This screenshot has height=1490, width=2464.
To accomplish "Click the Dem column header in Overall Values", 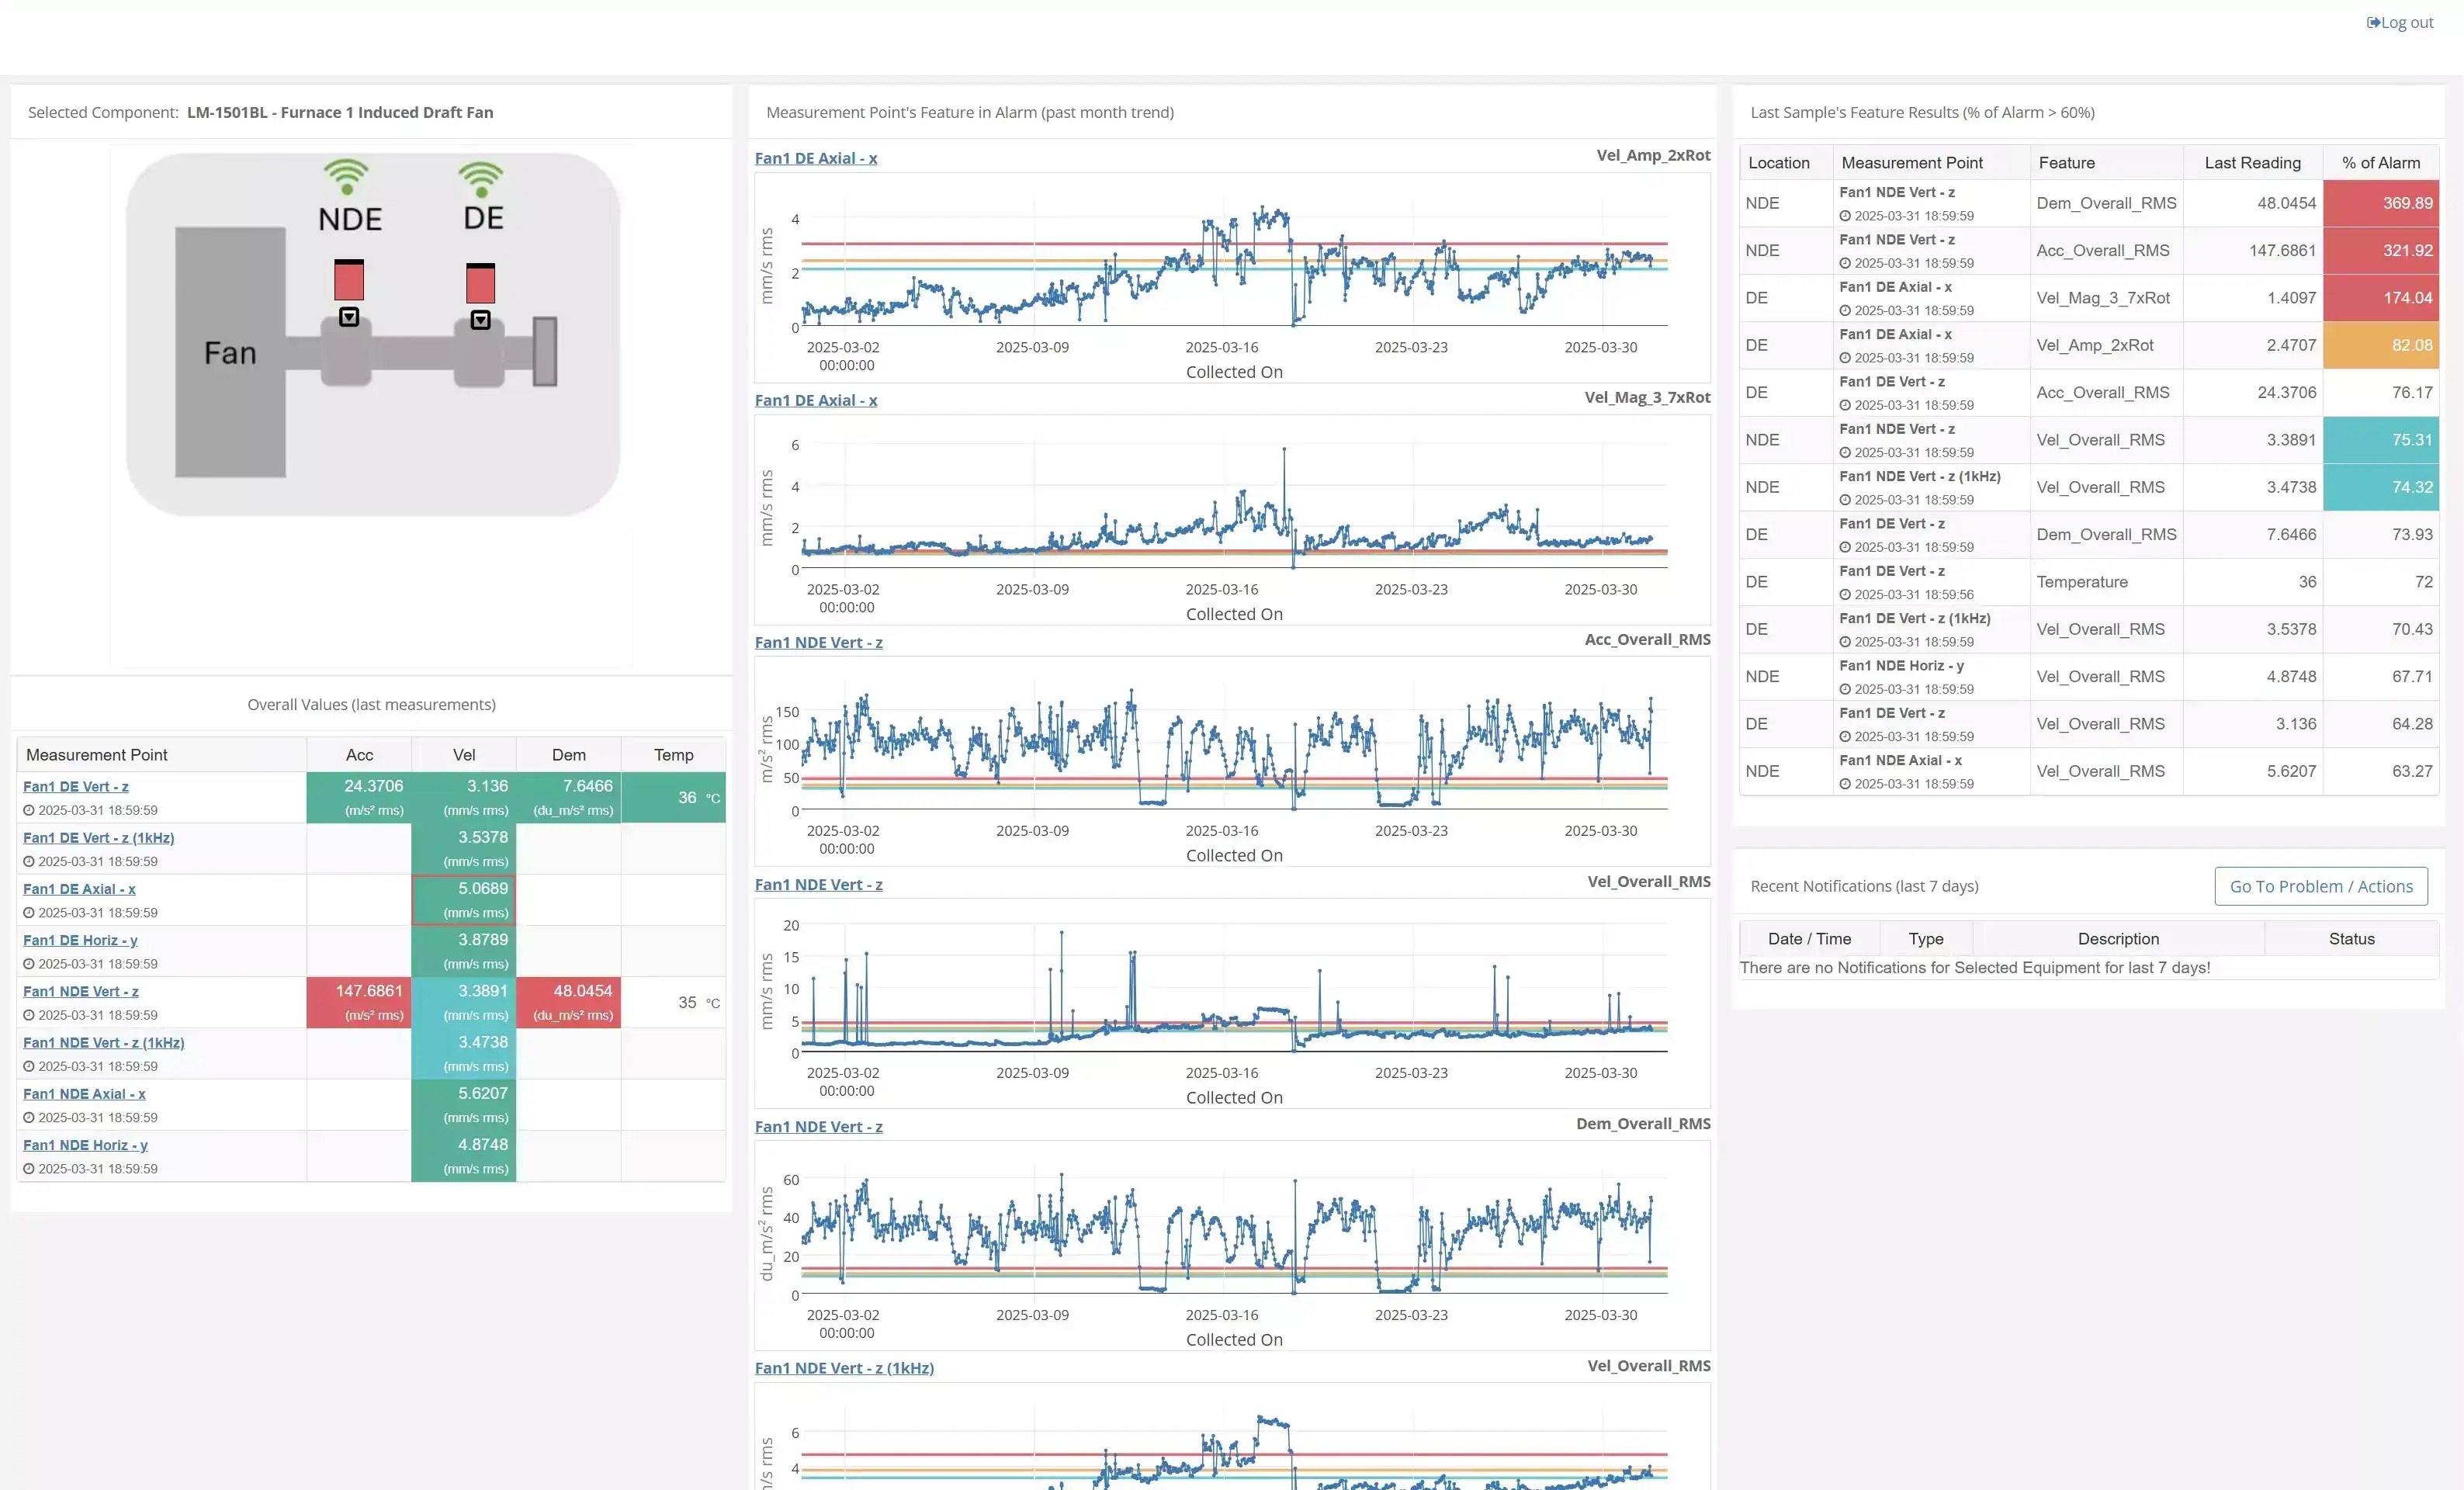I will point(569,755).
